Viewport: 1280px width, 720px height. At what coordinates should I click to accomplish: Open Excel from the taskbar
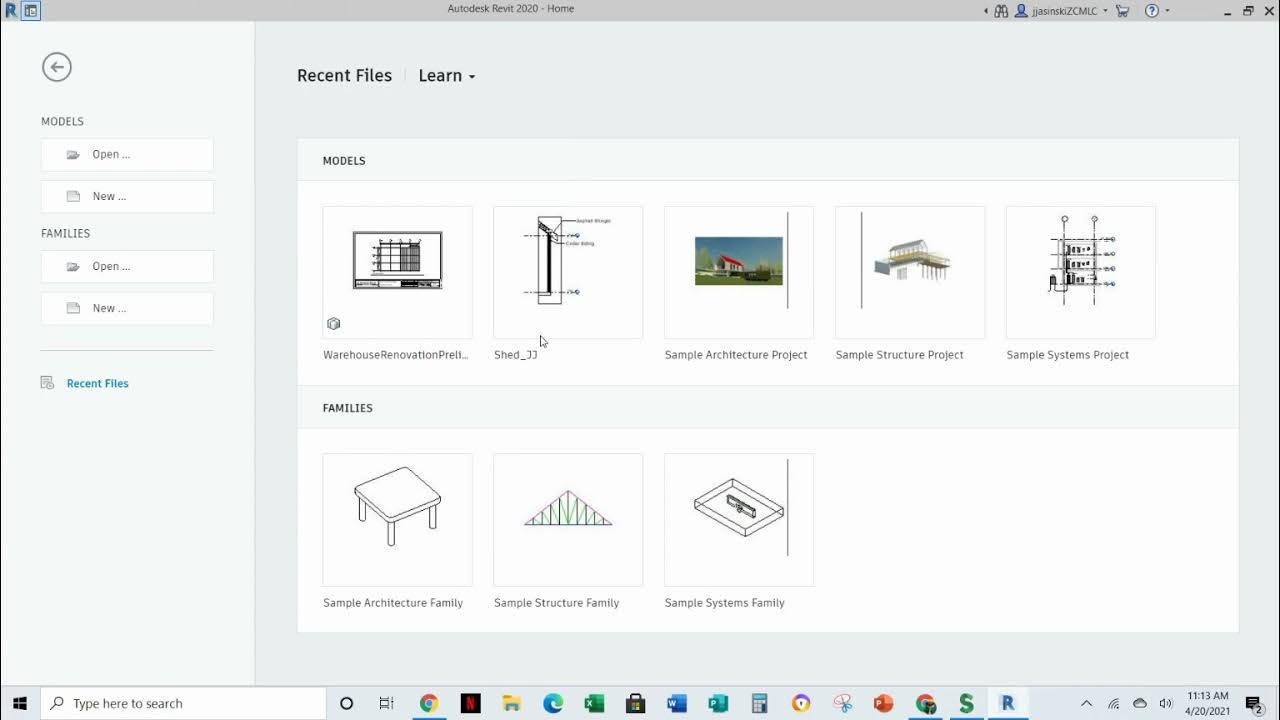coord(594,703)
